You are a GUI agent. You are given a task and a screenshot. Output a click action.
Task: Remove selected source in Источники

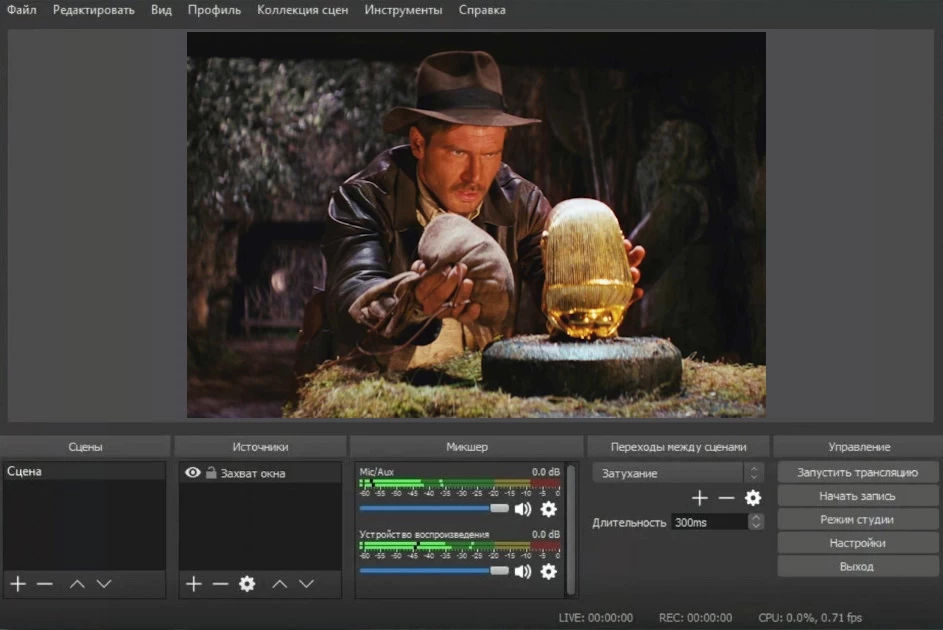[x=220, y=584]
